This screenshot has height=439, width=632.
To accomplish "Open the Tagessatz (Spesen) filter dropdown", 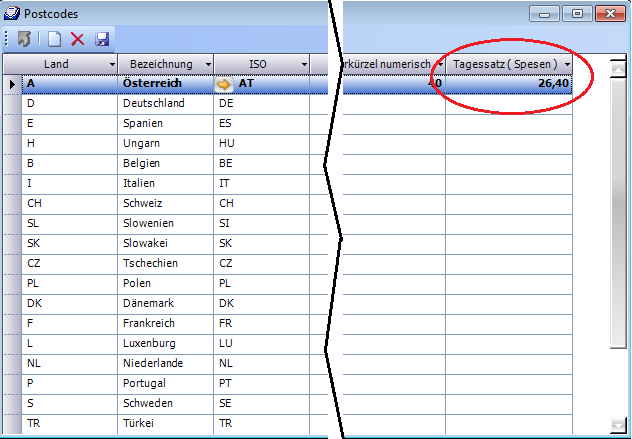I will coord(567,65).
